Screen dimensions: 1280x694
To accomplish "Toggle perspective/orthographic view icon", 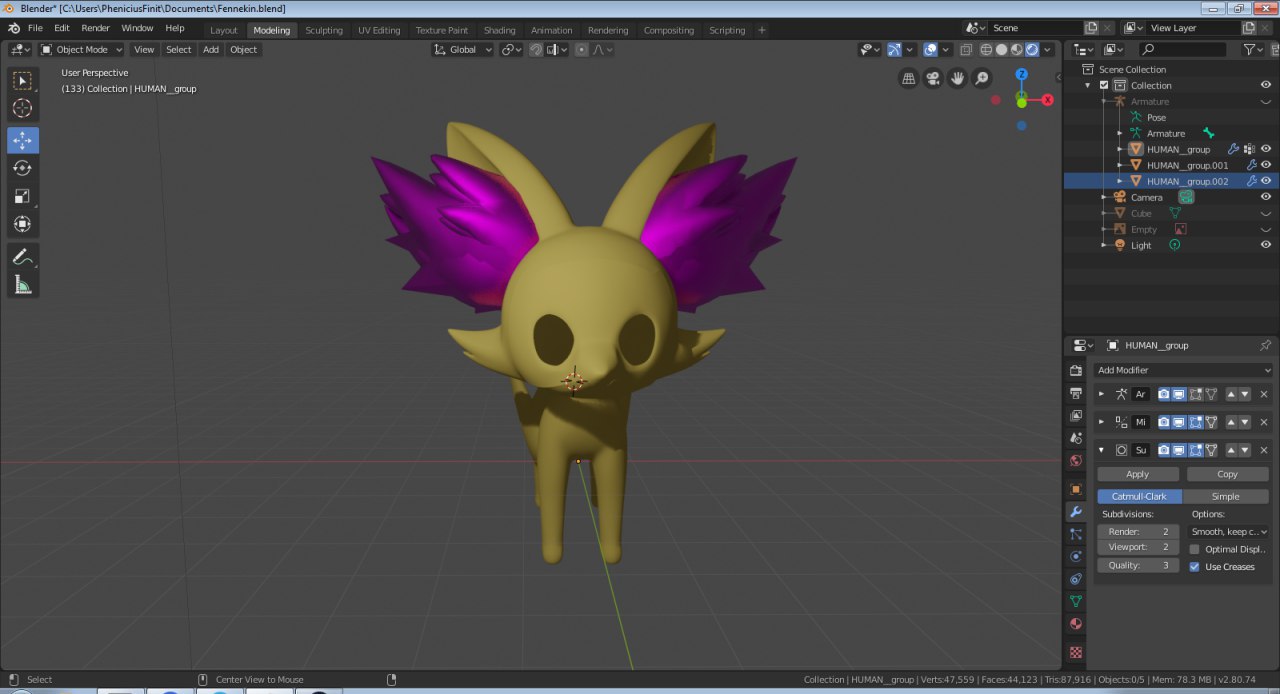I will coord(909,78).
